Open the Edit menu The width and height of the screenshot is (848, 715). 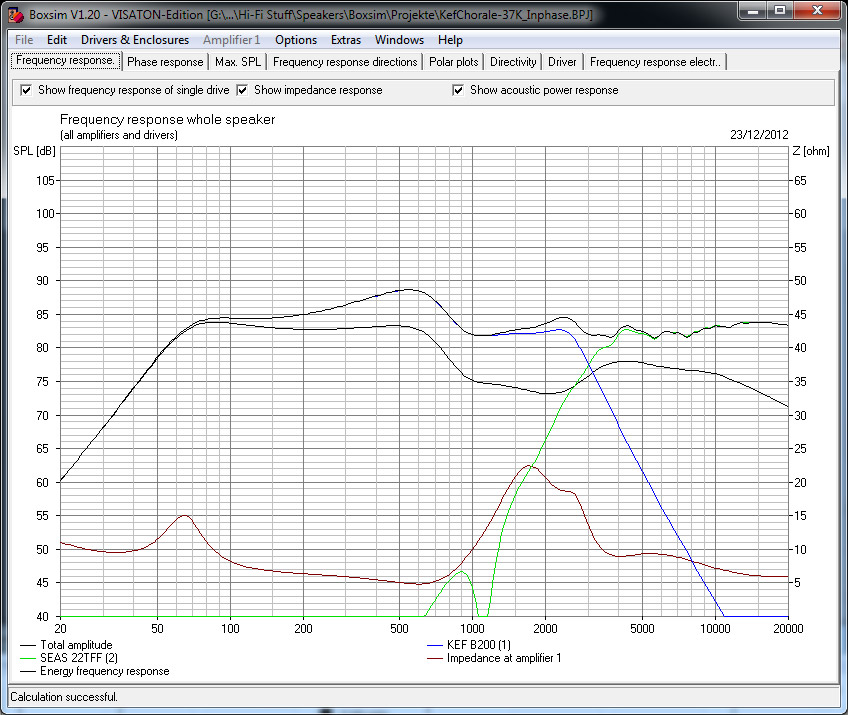tap(57, 40)
